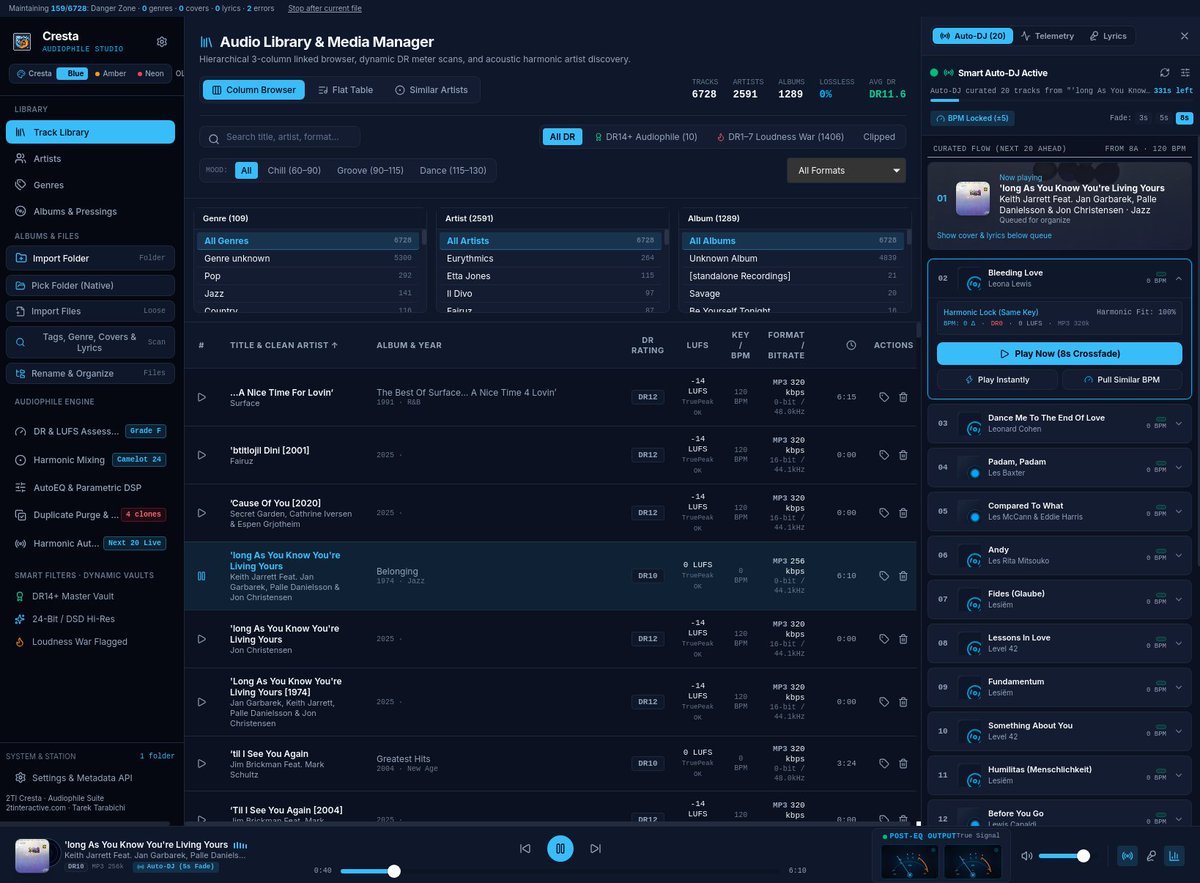
Task: Open tag editor for 'Cause Of You [2020]'
Action: click(x=884, y=513)
